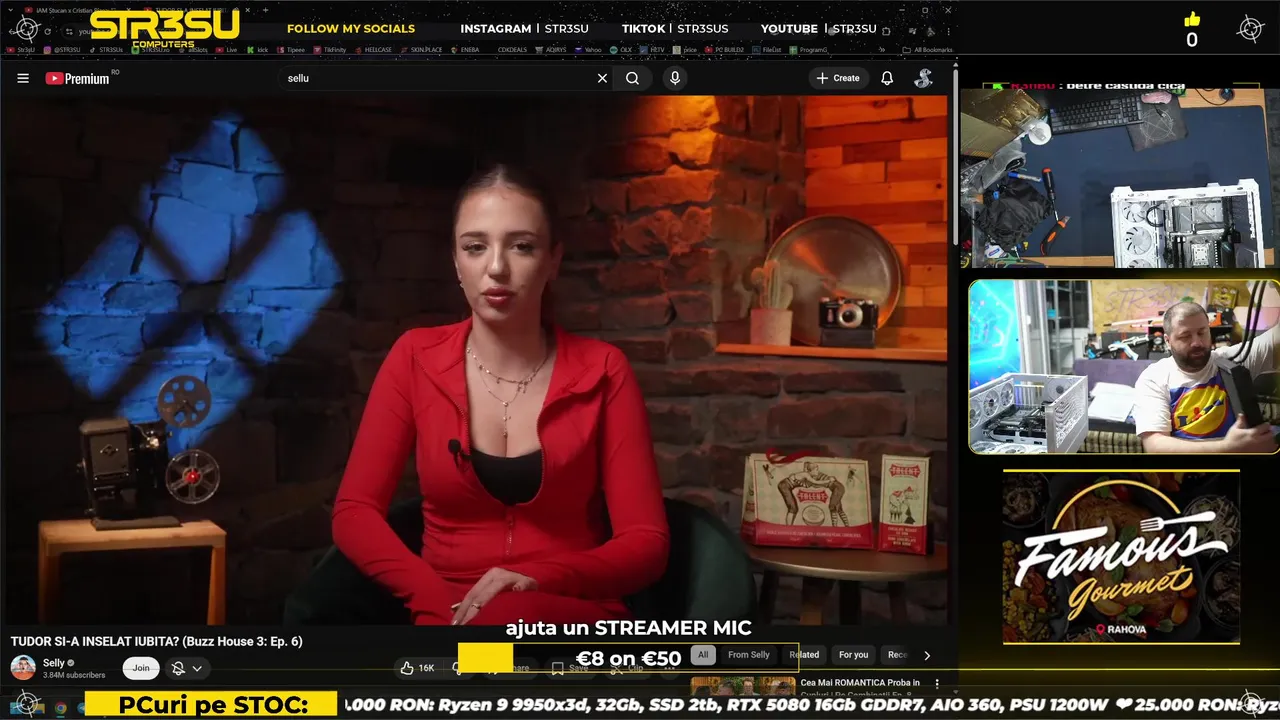This screenshot has height=720, width=1280.
Task: Open the YouTube hamburger guide menu
Action: click(x=23, y=78)
